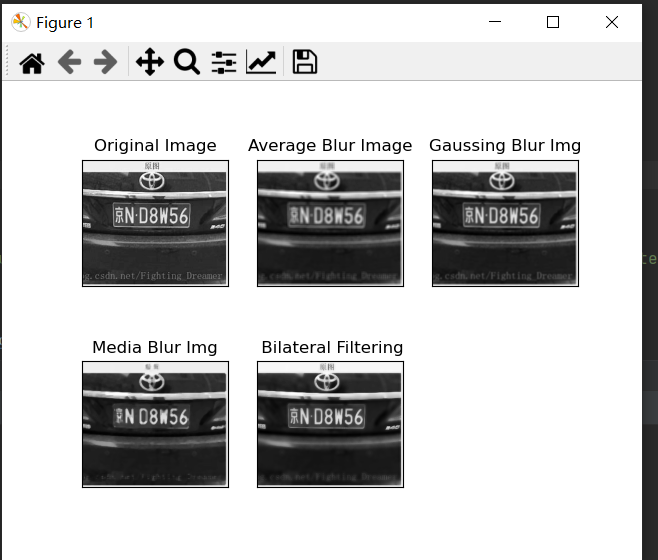Open Configure subplots sliders icon
658x560 pixels.
coord(224,63)
